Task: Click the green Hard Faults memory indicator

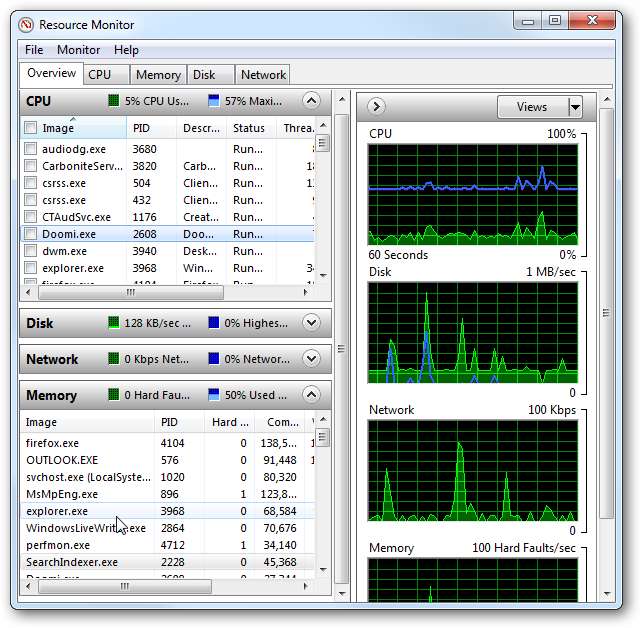Action: click(114, 395)
